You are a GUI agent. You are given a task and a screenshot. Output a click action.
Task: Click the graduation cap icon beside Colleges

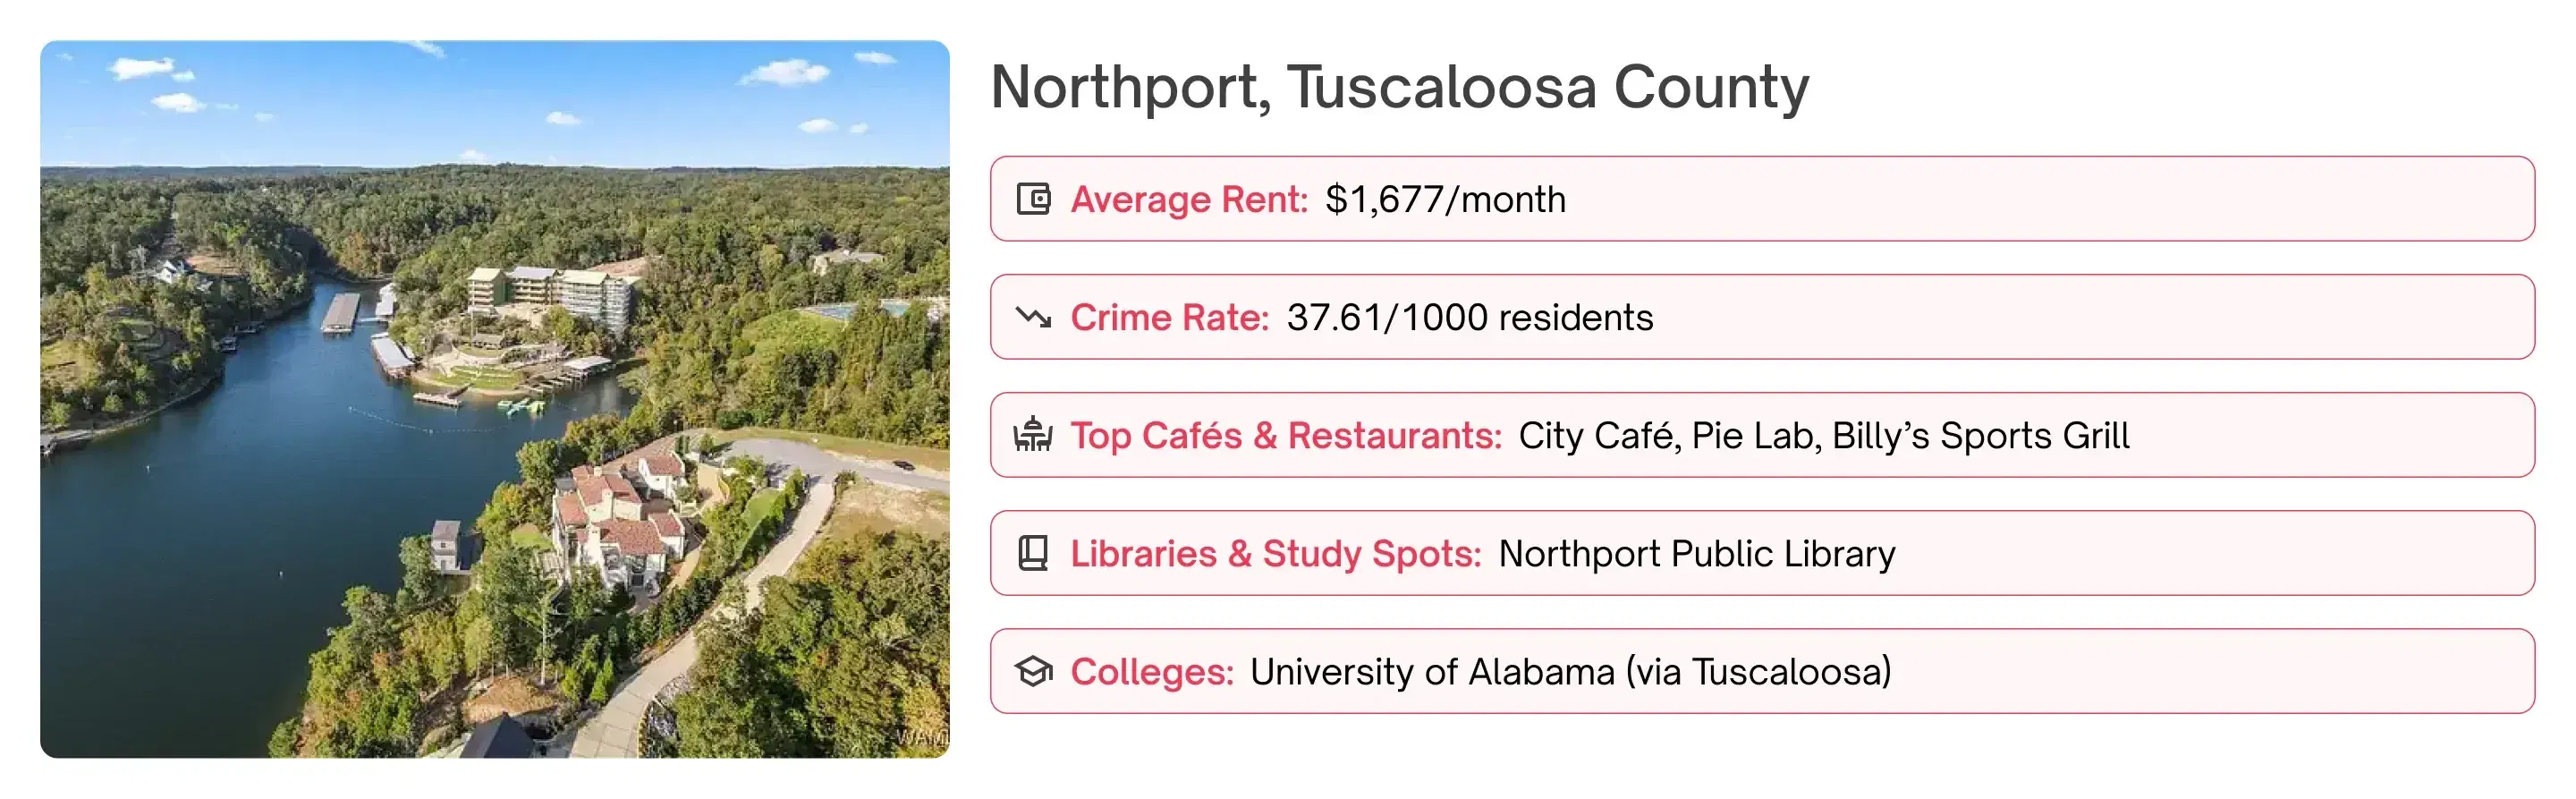click(1033, 671)
